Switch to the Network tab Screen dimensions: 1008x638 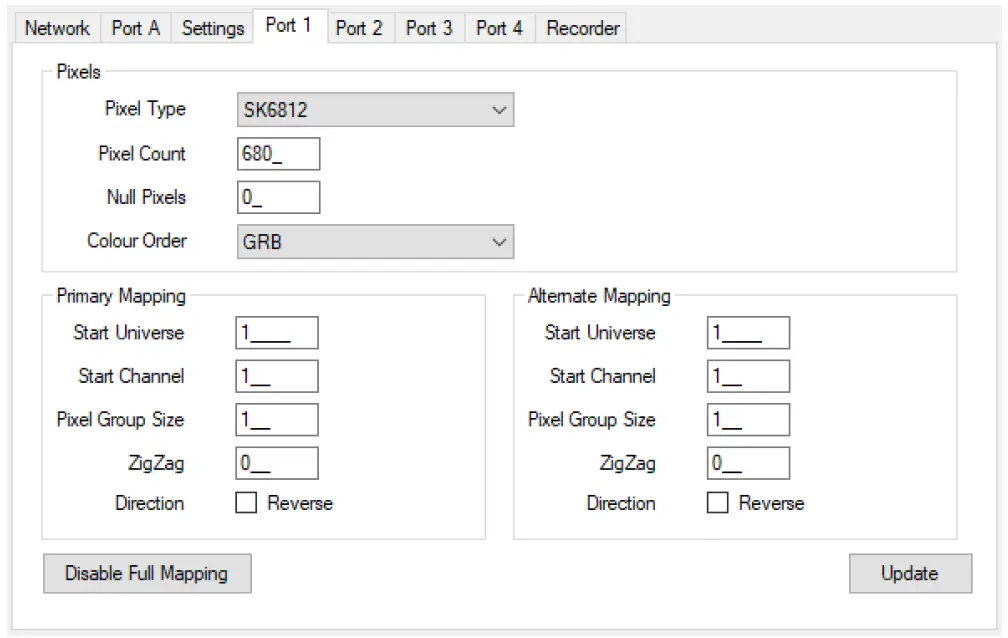pos(56,29)
